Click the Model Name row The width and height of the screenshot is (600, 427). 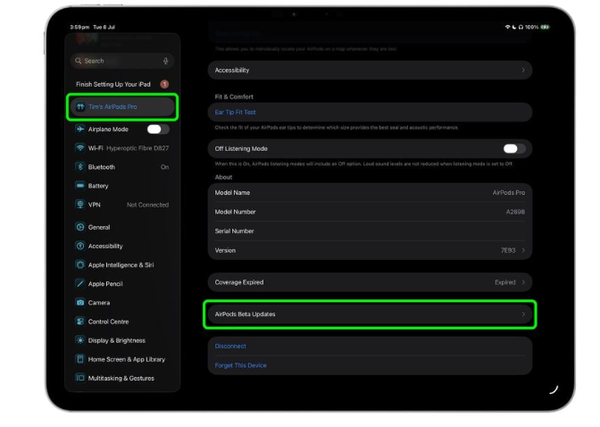pos(370,193)
